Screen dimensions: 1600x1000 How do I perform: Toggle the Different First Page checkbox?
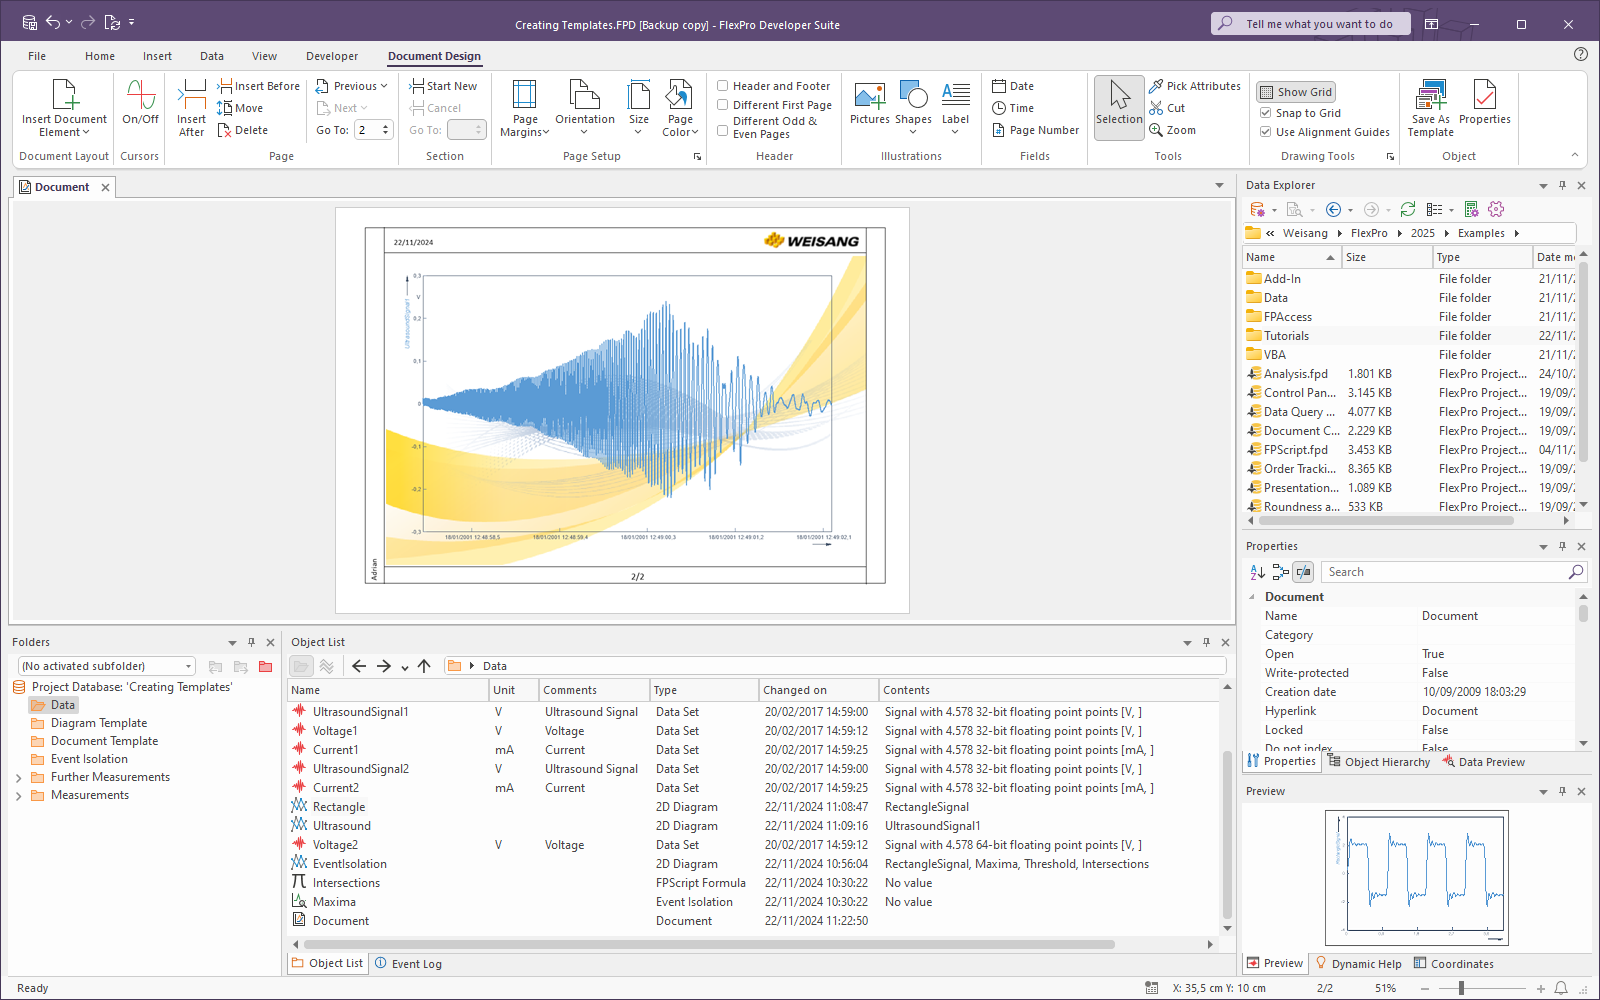[x=723, y=105]
